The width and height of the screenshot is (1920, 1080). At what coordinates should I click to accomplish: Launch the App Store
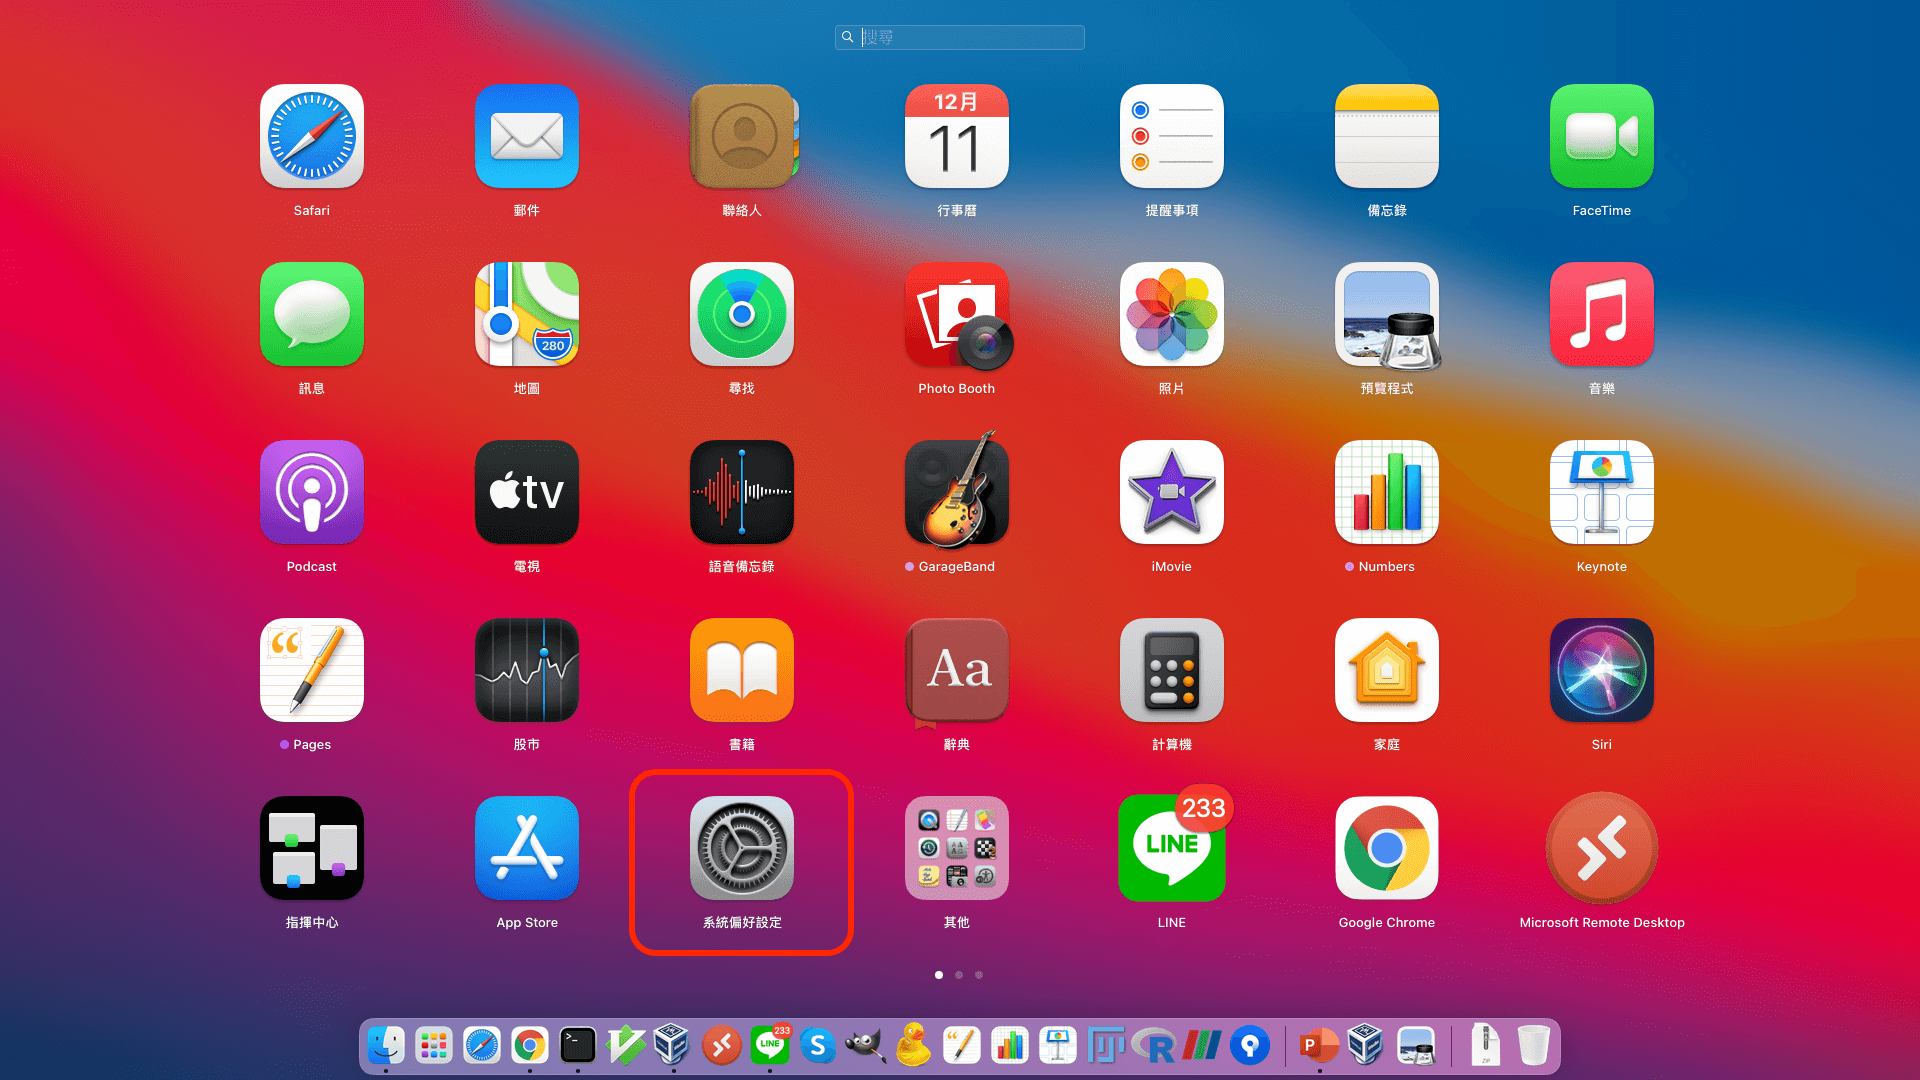pyautogui.click(x=527, y=848)
